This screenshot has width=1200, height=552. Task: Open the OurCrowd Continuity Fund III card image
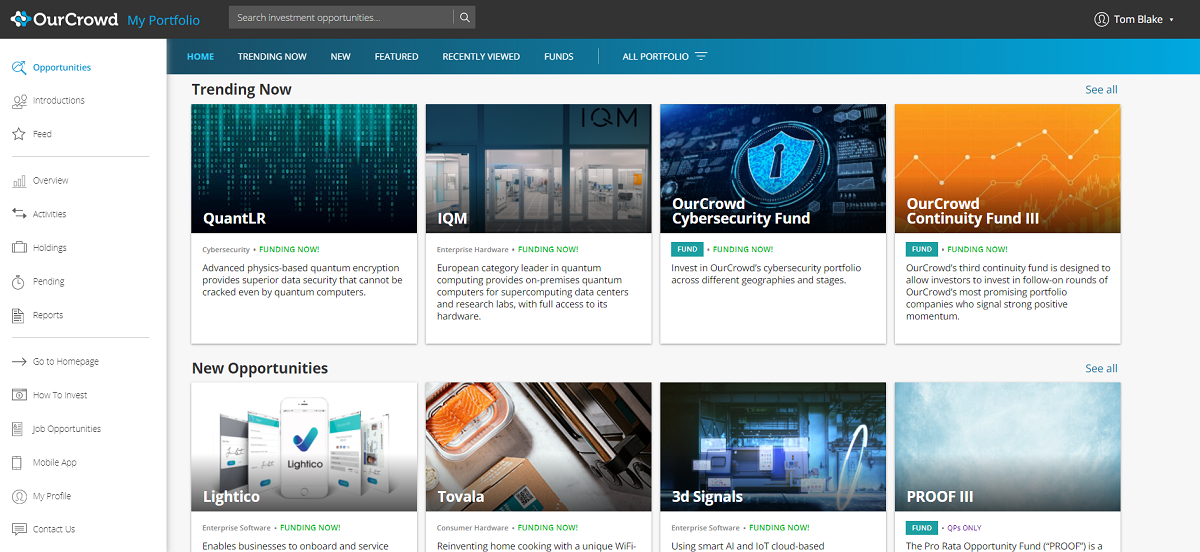[1007, 168]
